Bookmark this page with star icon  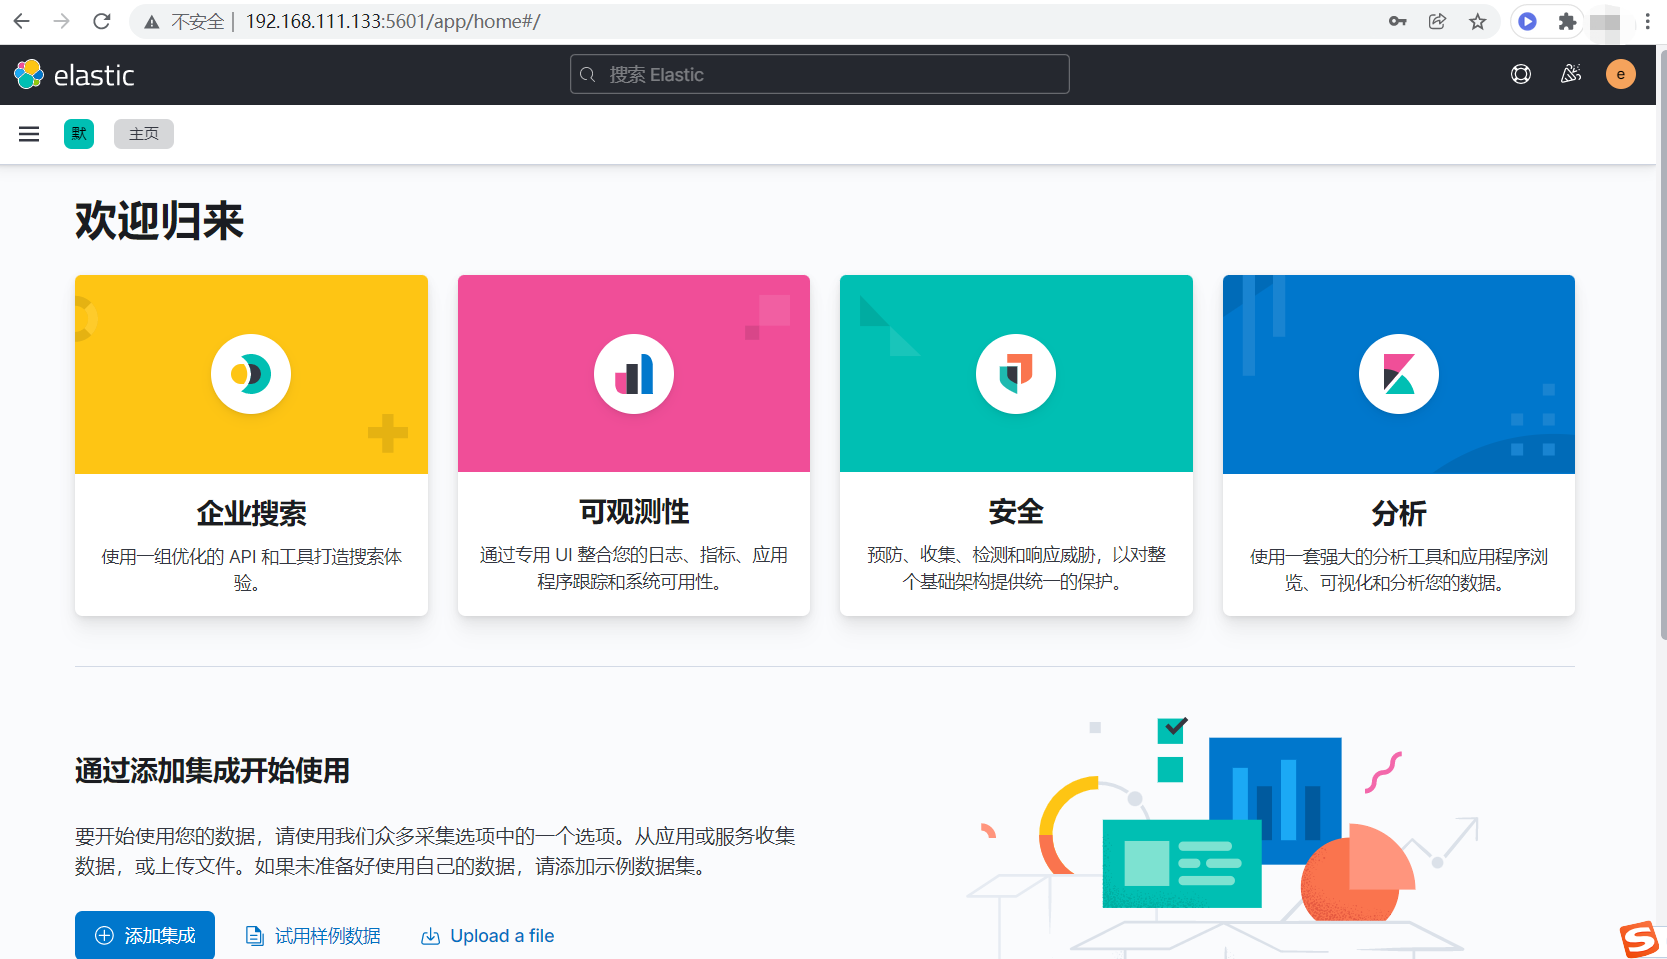(1478, 21)
